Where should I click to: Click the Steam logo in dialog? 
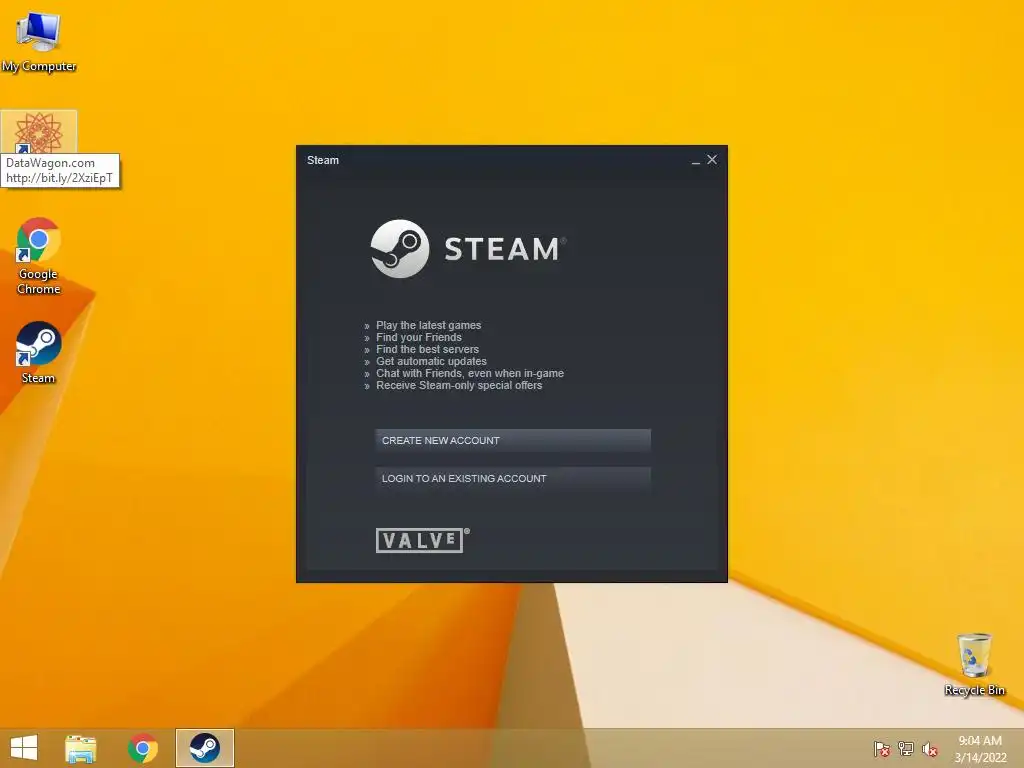[x=400, y=249]
